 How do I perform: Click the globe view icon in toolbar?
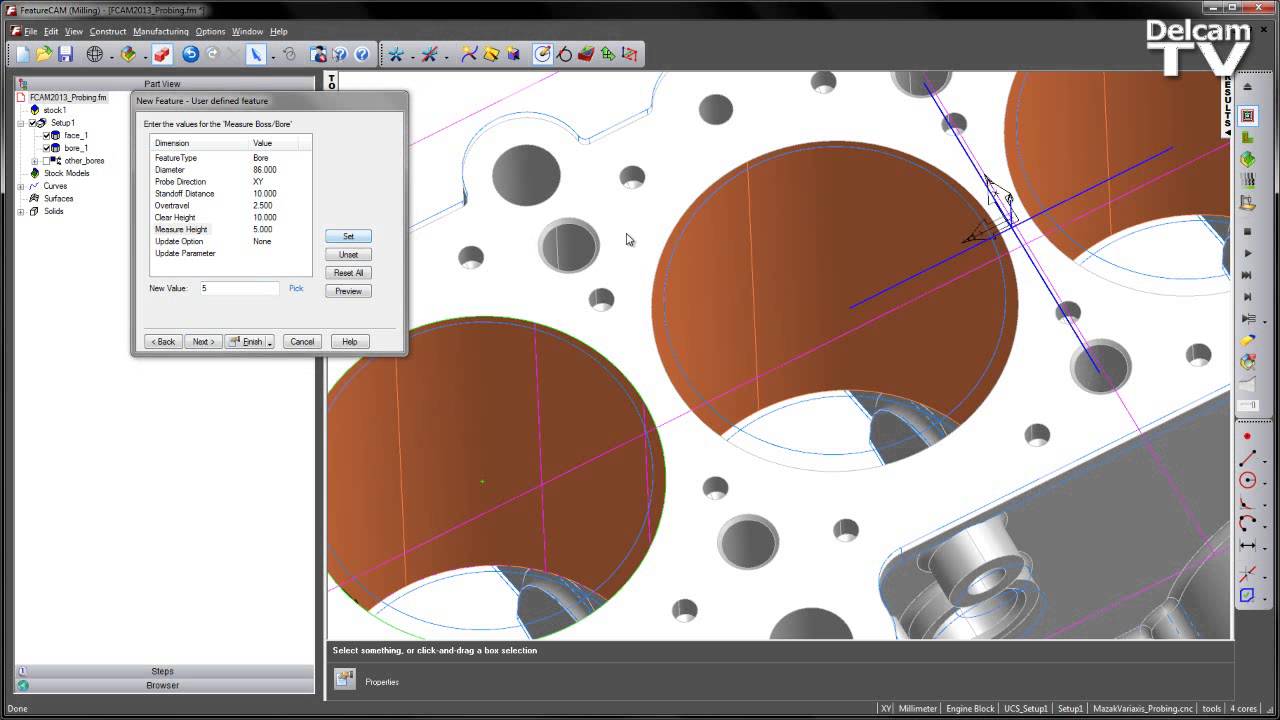point(95,54)
